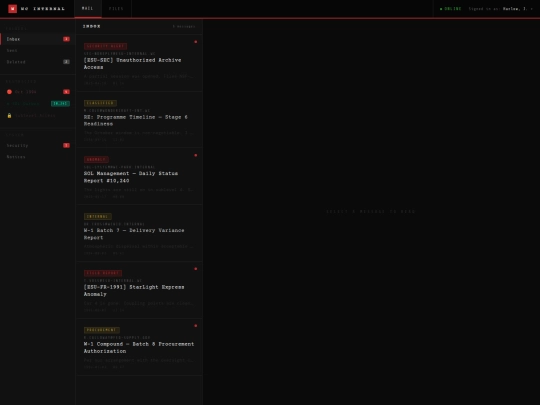Open the locked Sublevel folder
This screenshot has height=405, width=540.
38,115
